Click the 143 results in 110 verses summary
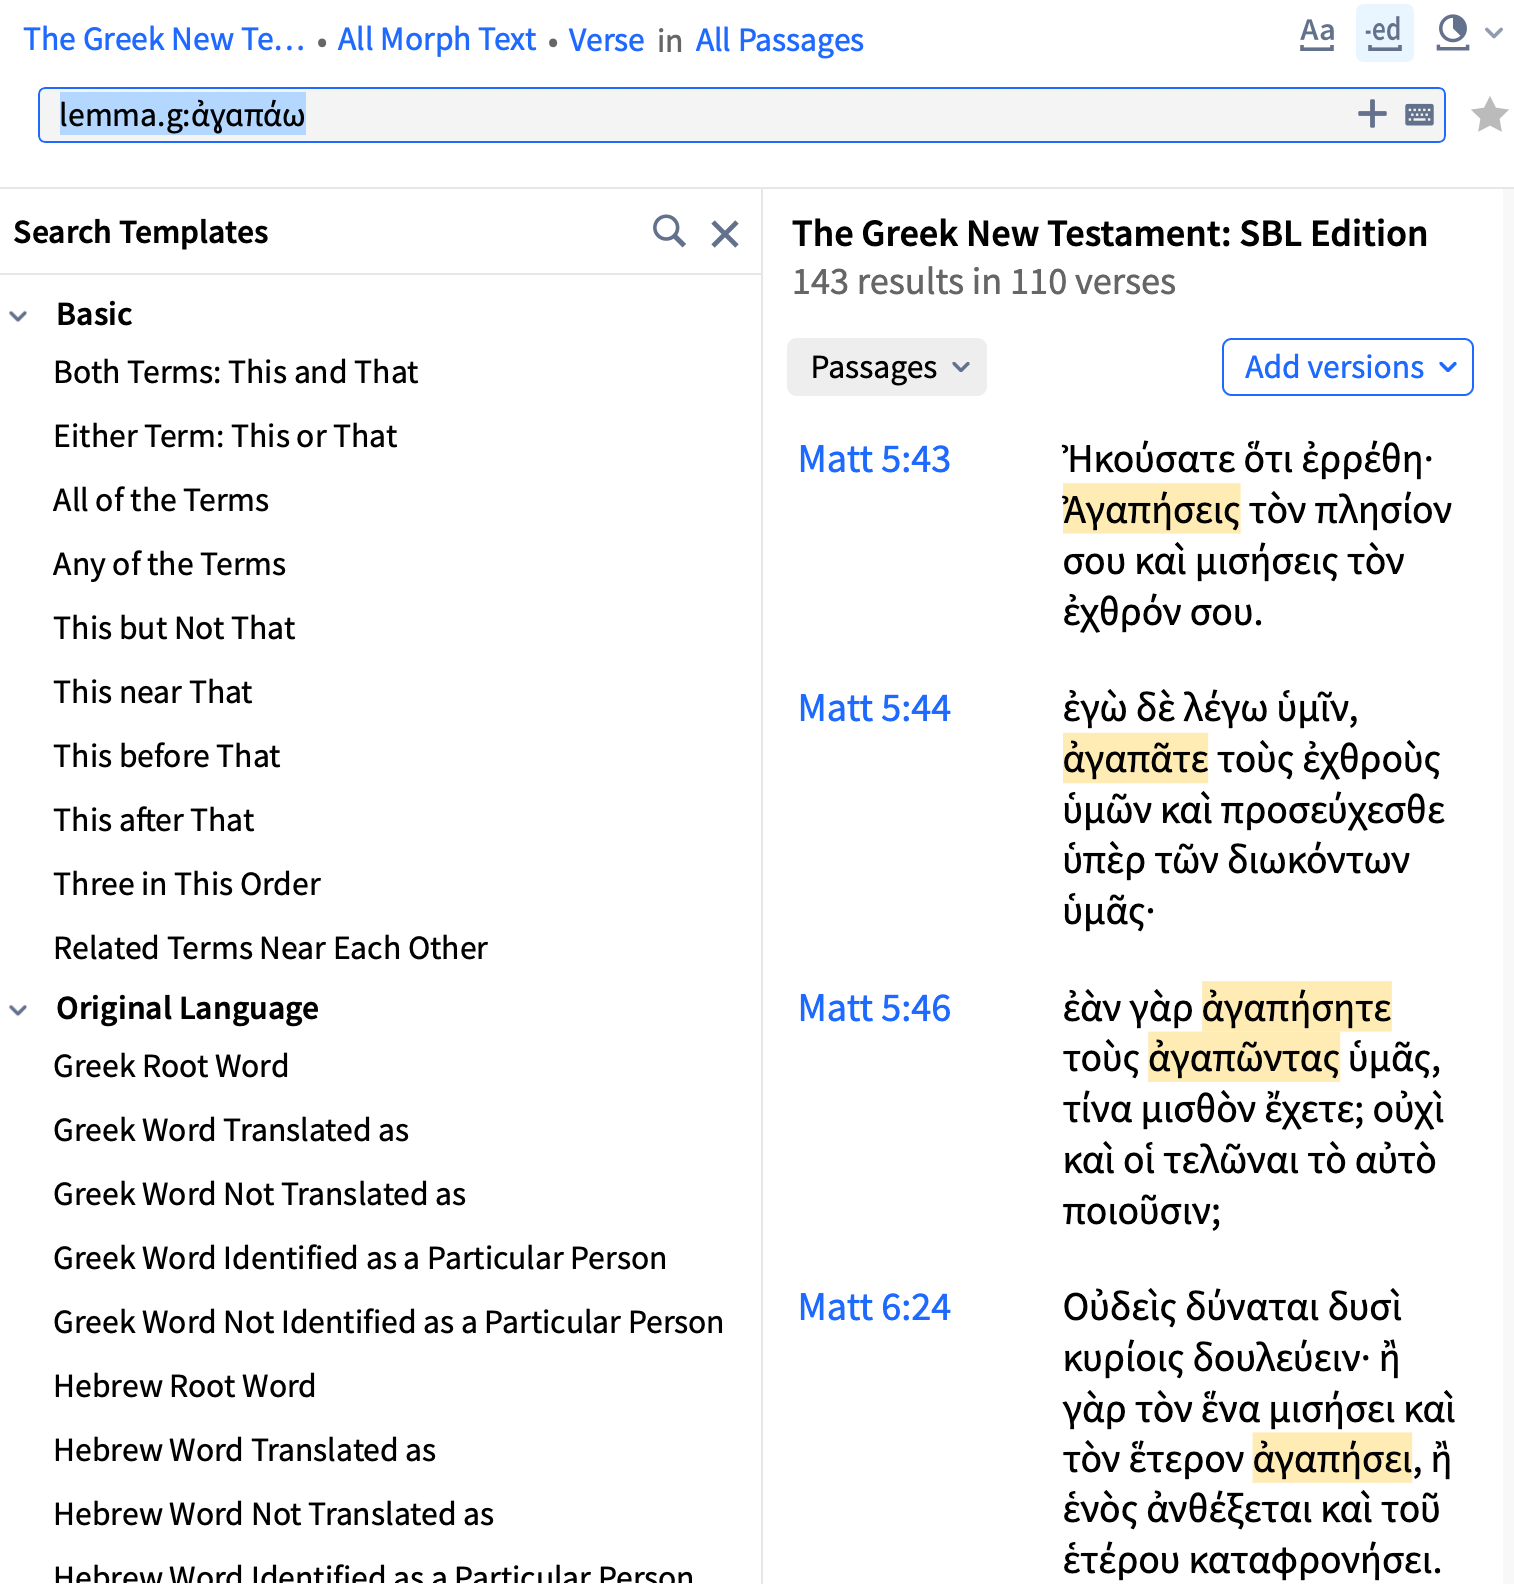The width and height of the screenshot is (1514, 1584). pyautogui.click(x=984, y=282)
